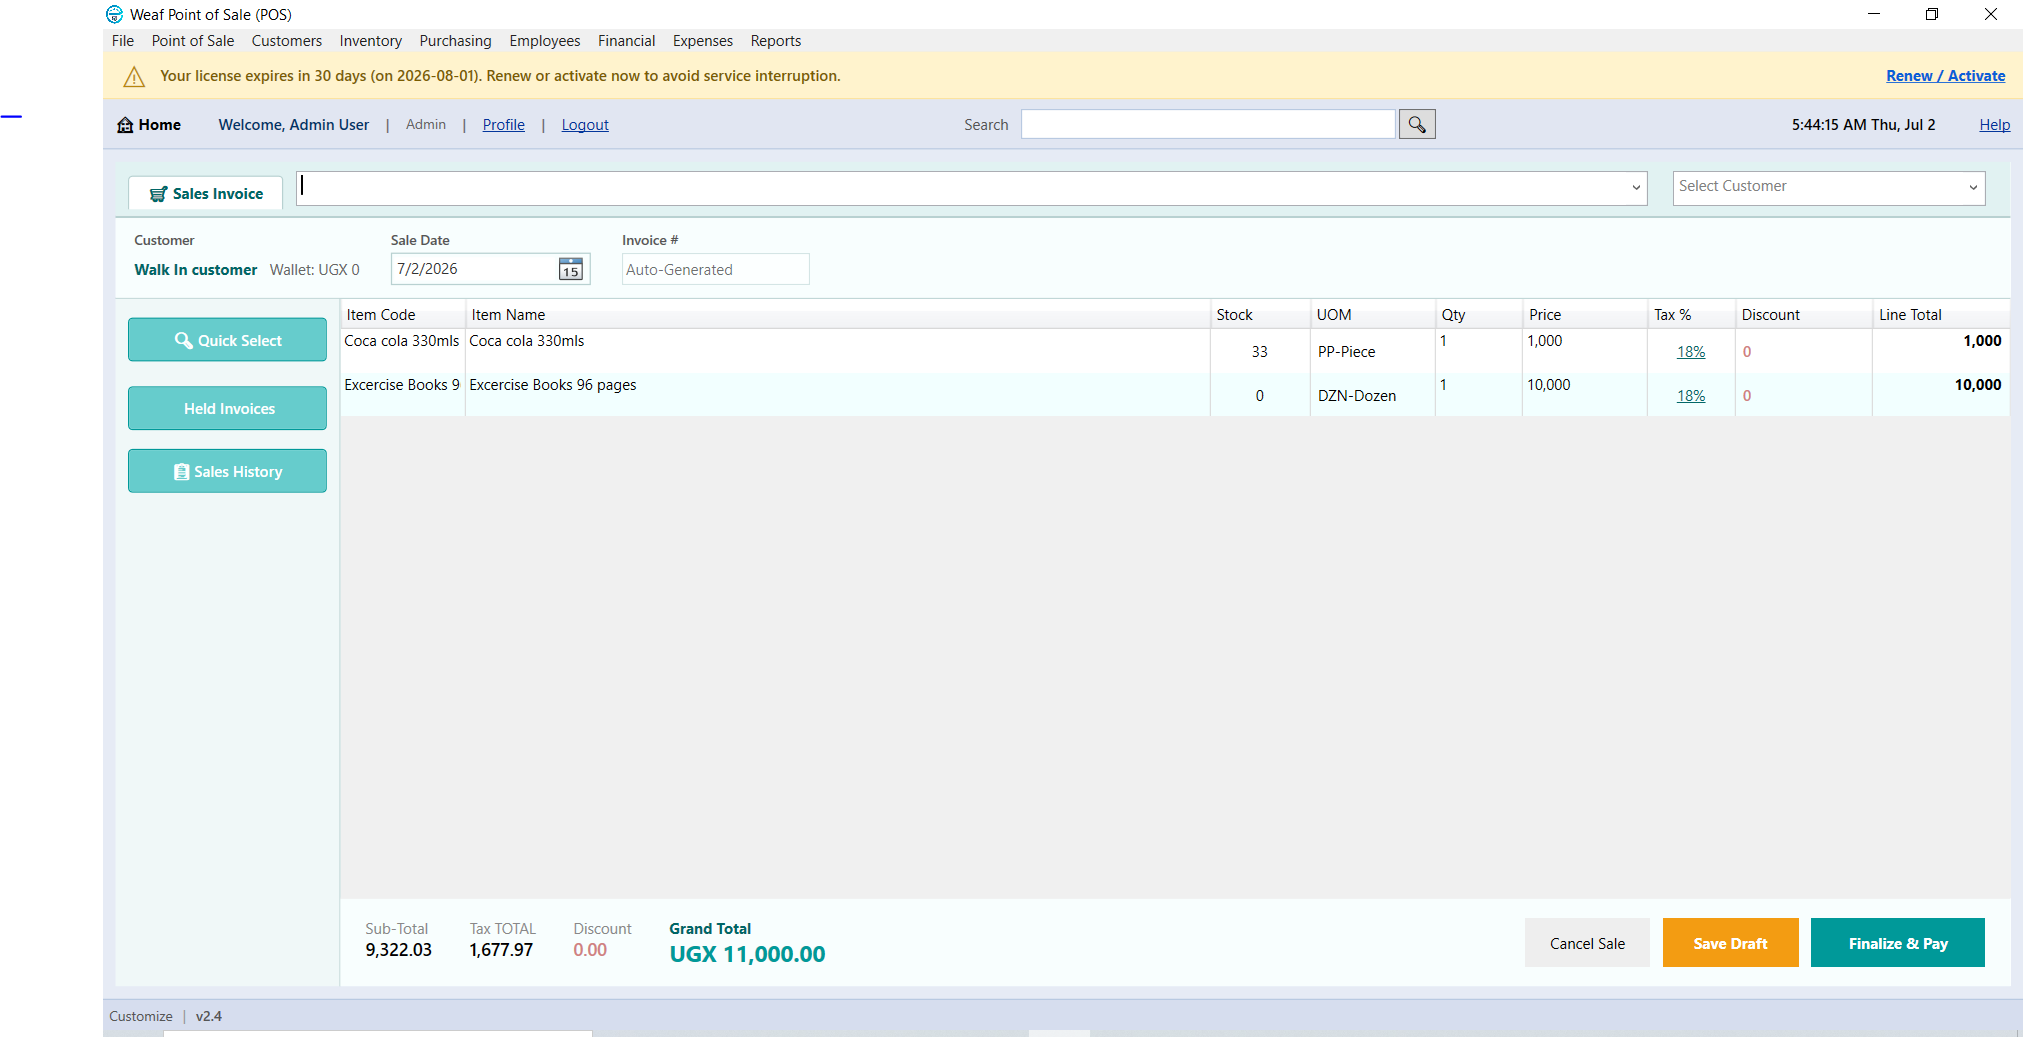The height and width of the screenshot is (1037, 2023).
Task: Click stock value 33 in Coca cola row
Action: (x=1259, y=352)
